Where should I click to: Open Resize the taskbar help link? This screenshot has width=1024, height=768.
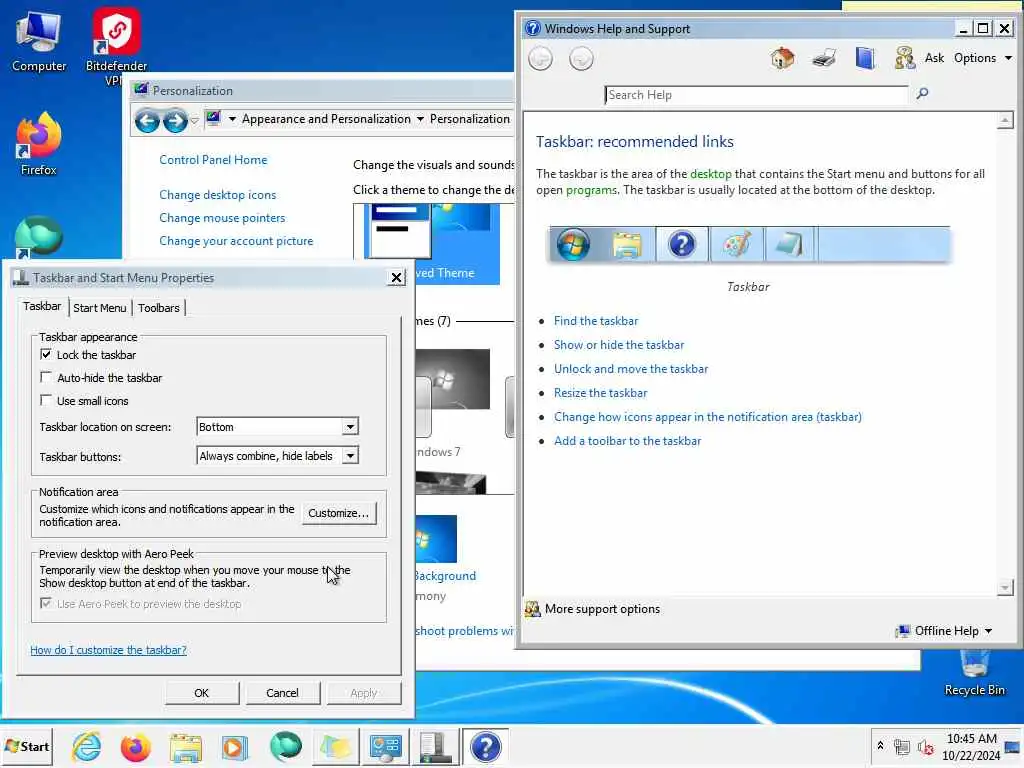click(600, 393)
